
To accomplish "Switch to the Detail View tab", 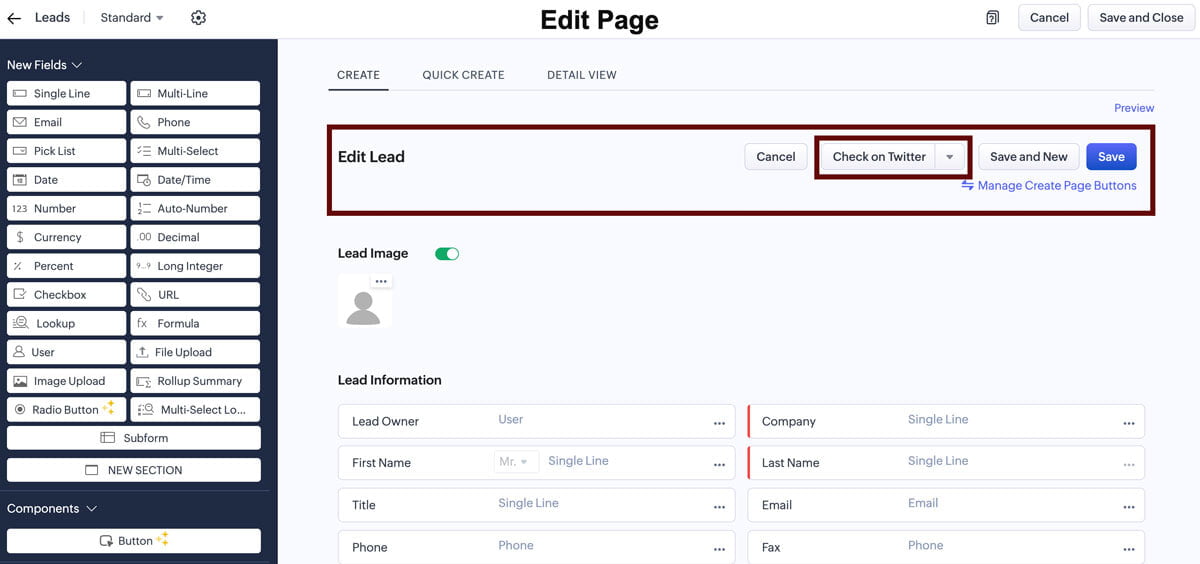I will click(x=582, y=75).
